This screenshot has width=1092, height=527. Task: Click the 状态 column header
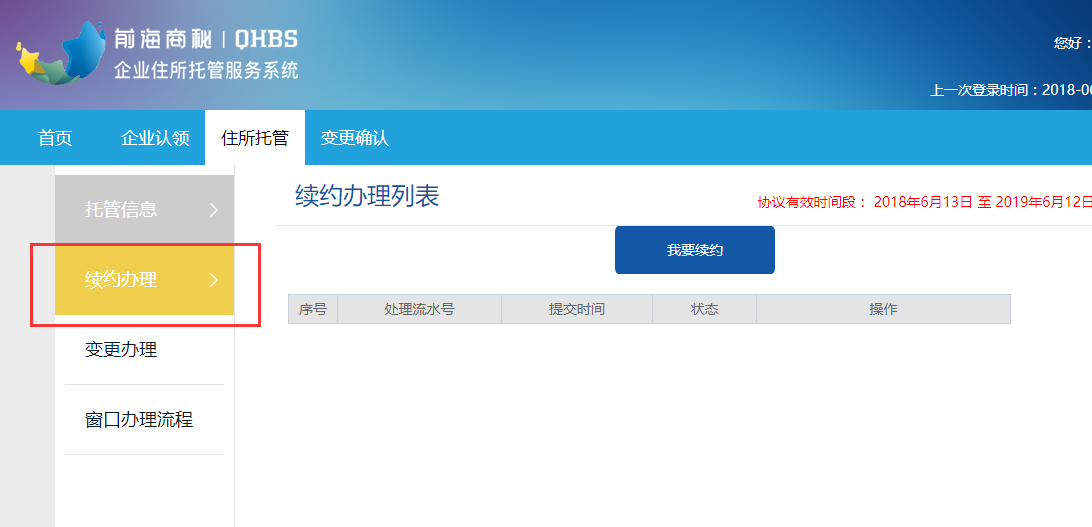704,310
